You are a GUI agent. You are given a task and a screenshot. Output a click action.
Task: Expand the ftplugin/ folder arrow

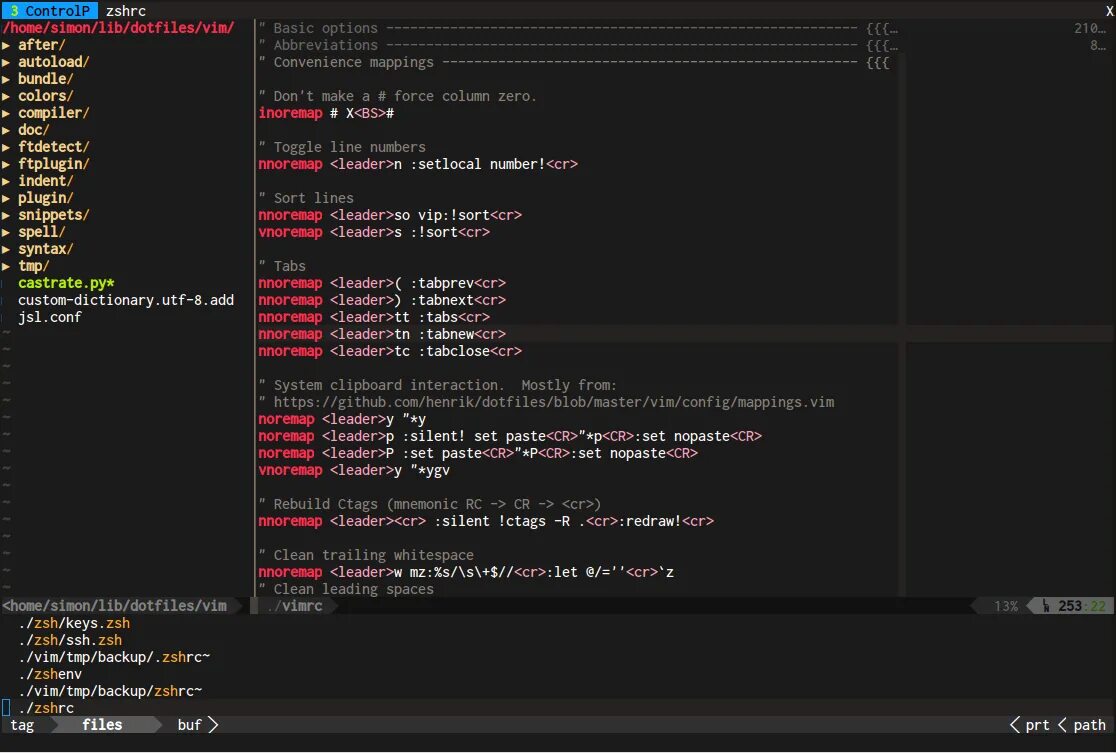[6, 164]
